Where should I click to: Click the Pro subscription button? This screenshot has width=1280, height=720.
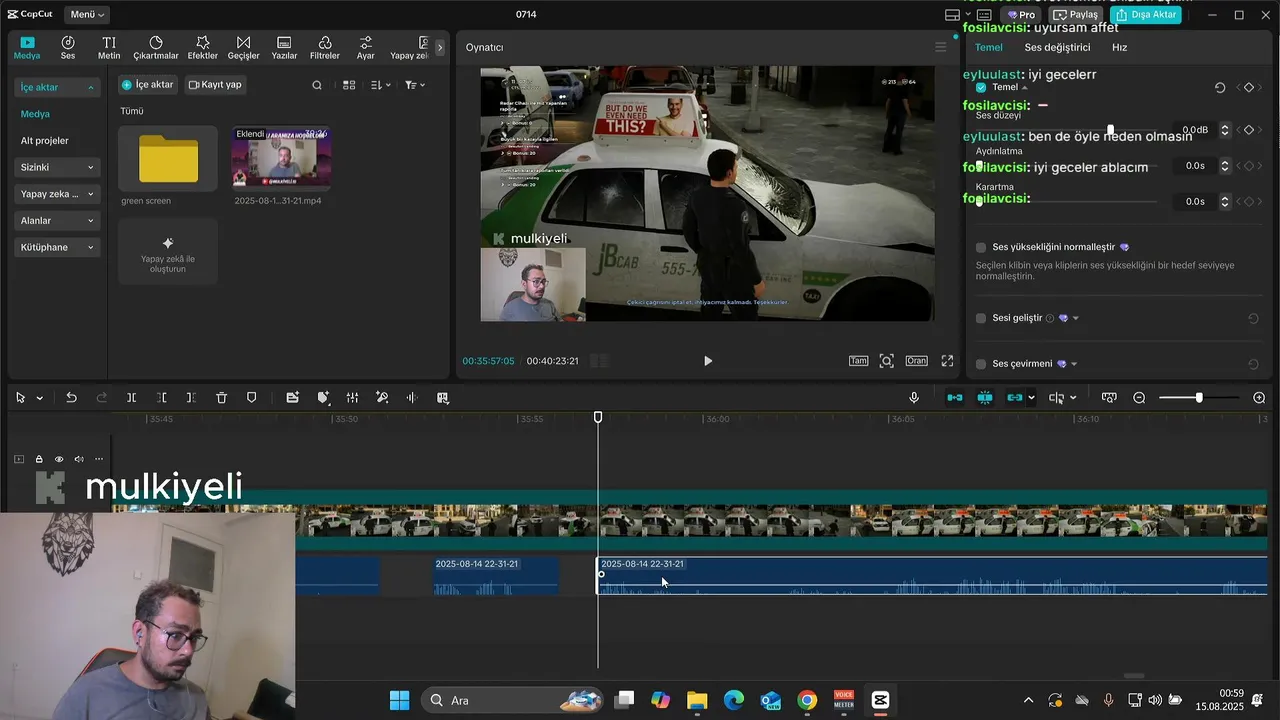point(1021,15)
